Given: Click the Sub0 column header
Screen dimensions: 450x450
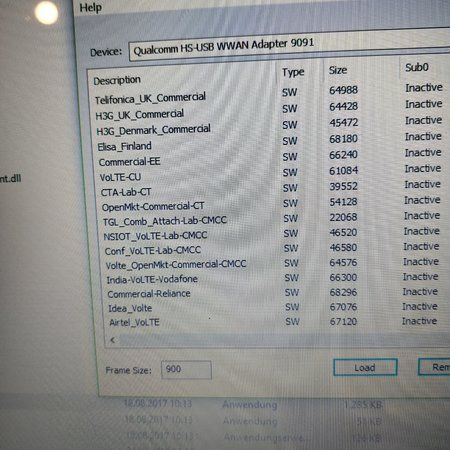Looking at the screenshot, I should pos(417,67).
